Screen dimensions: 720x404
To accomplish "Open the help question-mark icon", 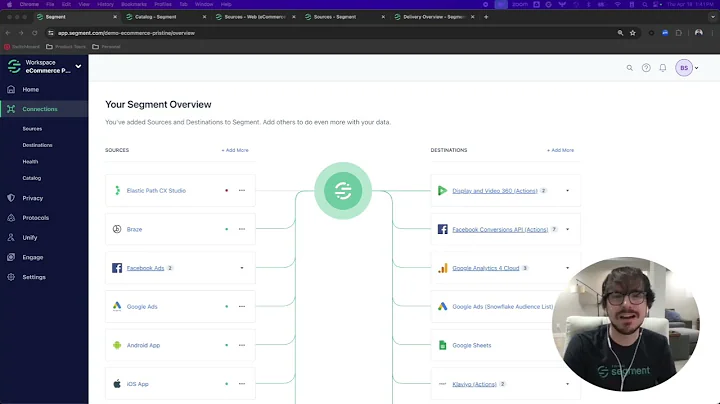I will (x=646, y=68).
